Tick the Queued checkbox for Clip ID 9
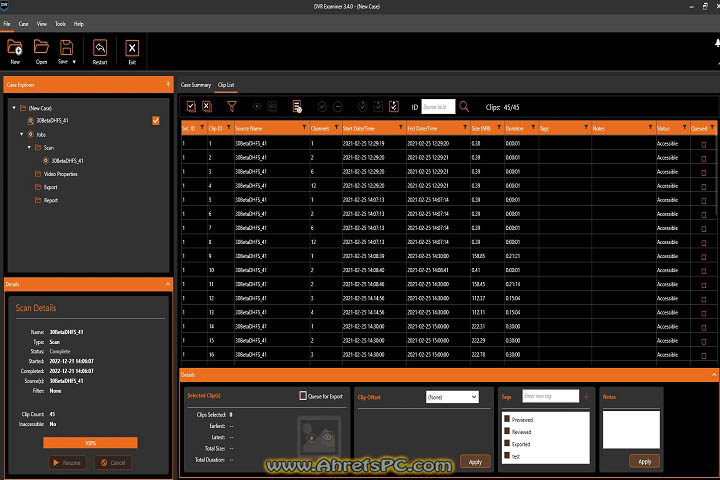The width and height of the screenshot is (720, 480). coord(704,257)
